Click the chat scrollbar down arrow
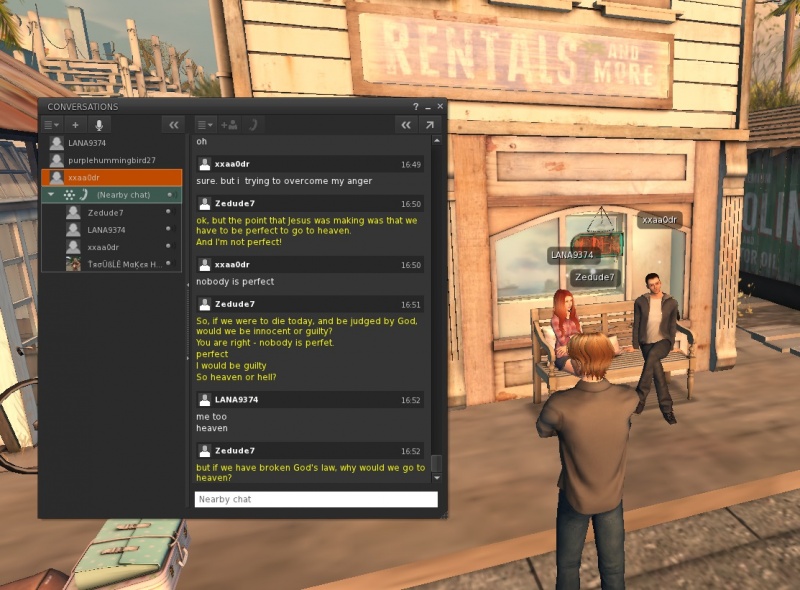 (436, 479)
